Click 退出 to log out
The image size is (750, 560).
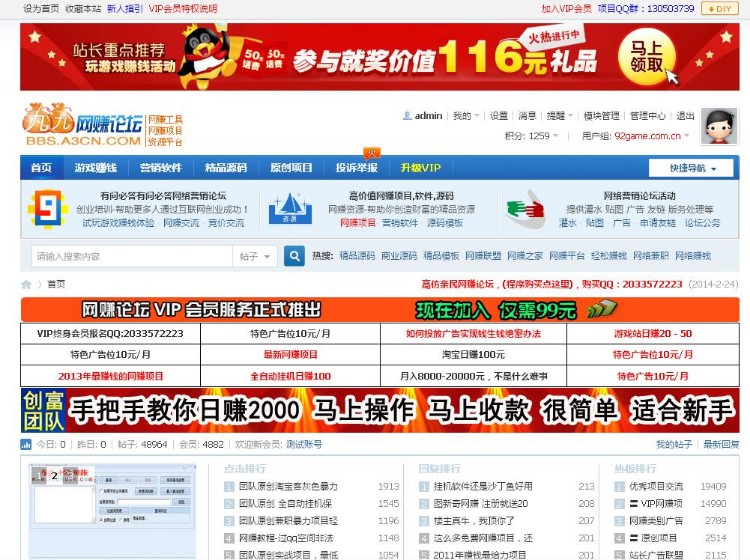685,116
